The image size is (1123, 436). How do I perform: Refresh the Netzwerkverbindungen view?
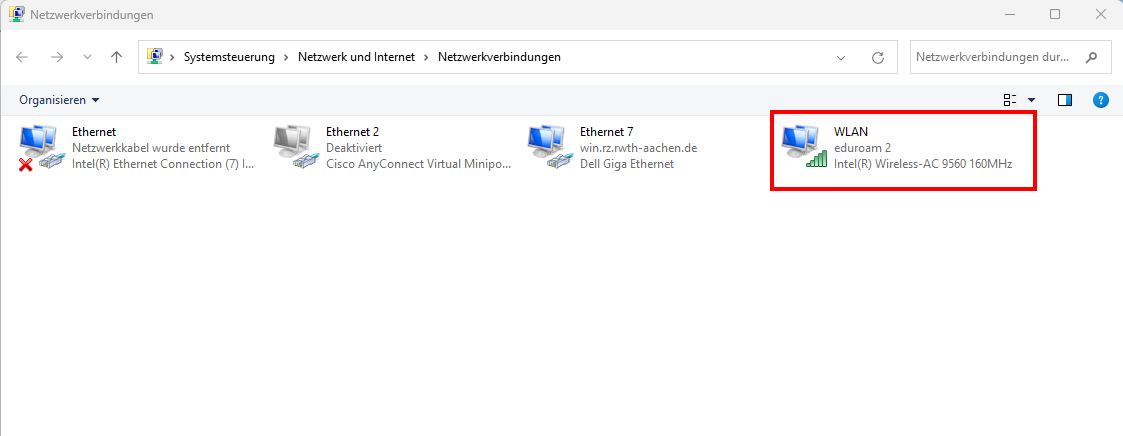tap(877, 58)
